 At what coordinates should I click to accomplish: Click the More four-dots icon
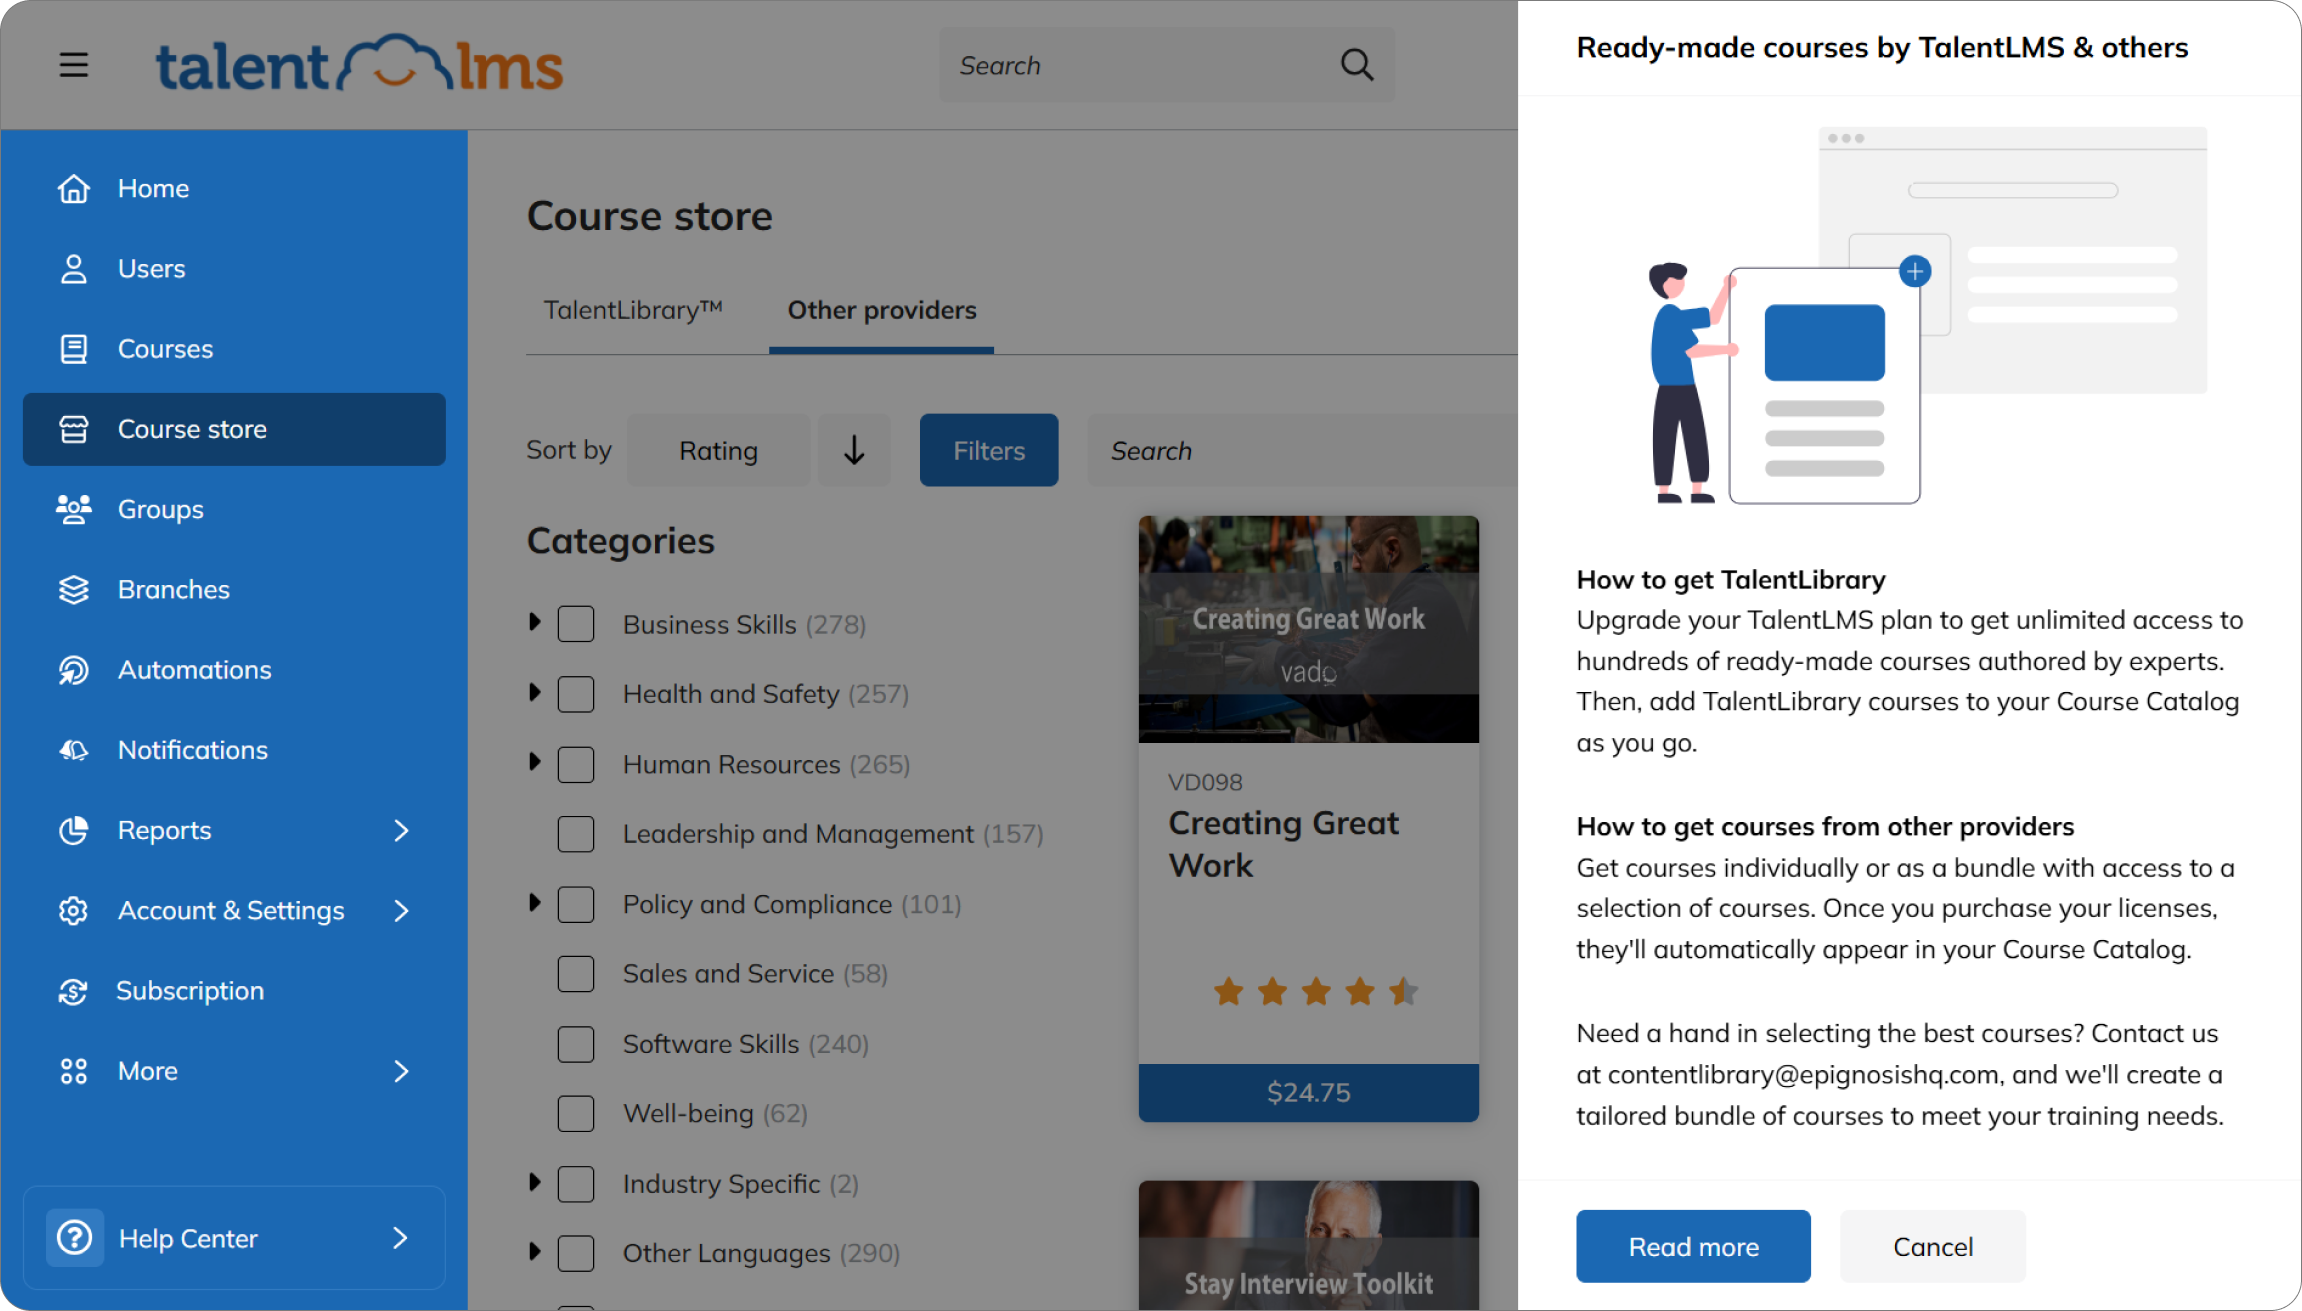(x=74, y=1071)
